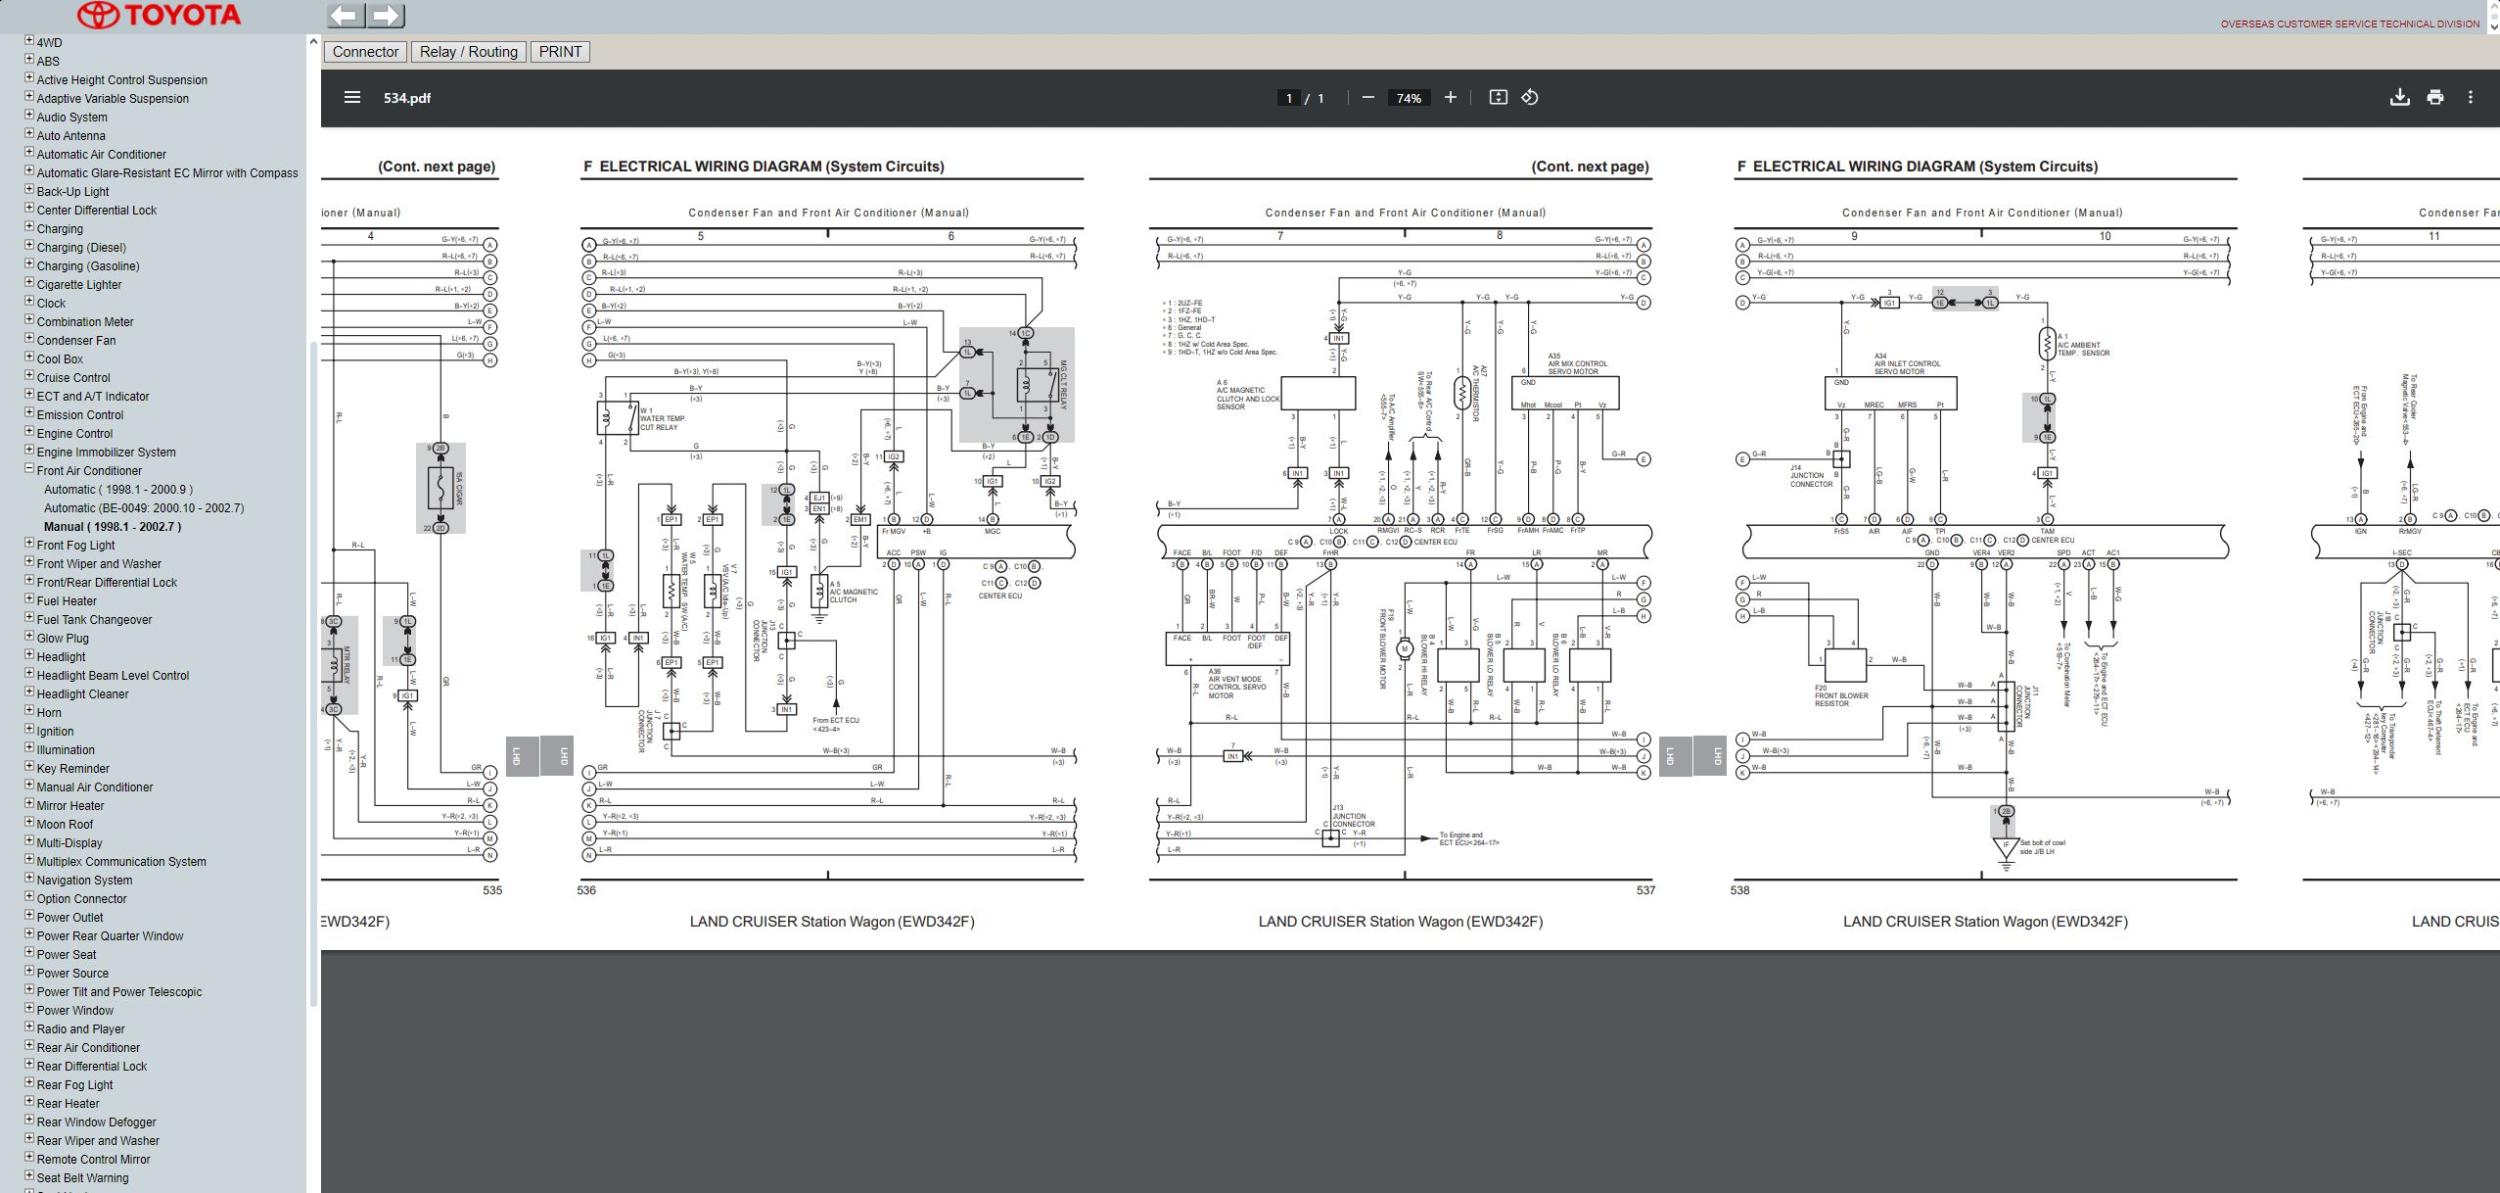
Task: Zoom in with the plus icon
Action: pyautogui.click(x=1450, y=98)
